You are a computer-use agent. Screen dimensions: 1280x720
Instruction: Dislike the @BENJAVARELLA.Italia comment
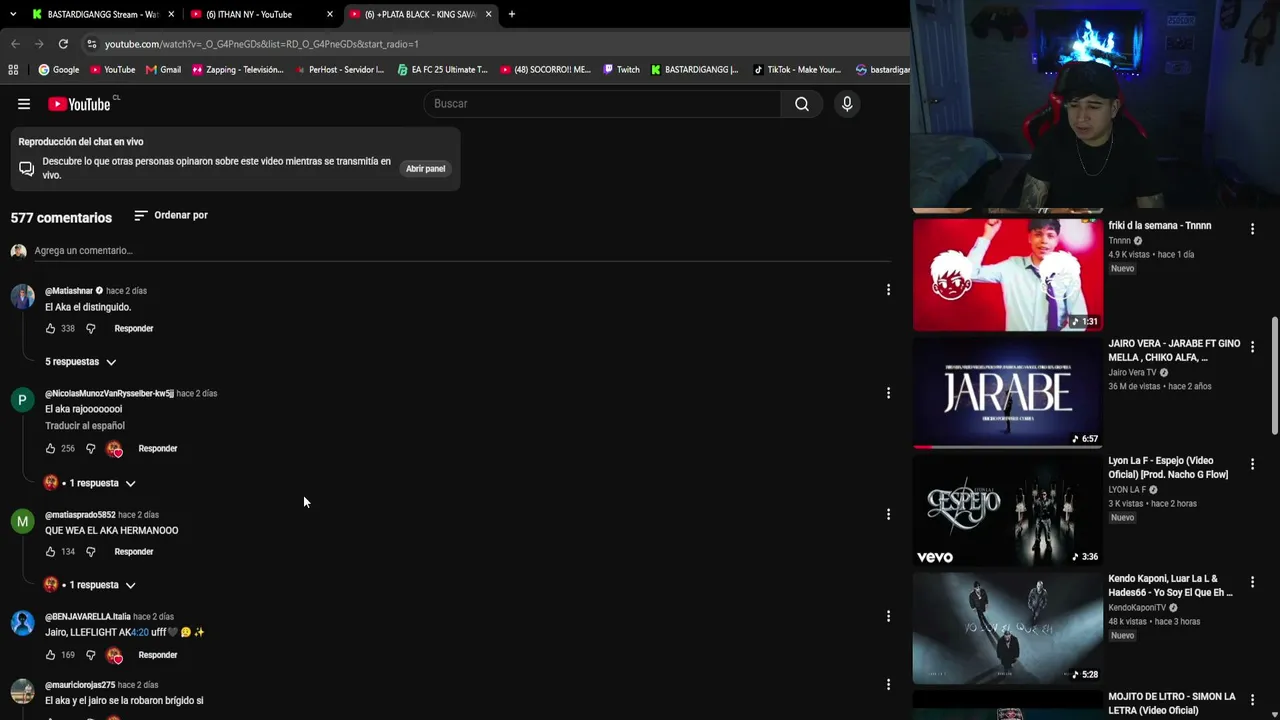90,655
